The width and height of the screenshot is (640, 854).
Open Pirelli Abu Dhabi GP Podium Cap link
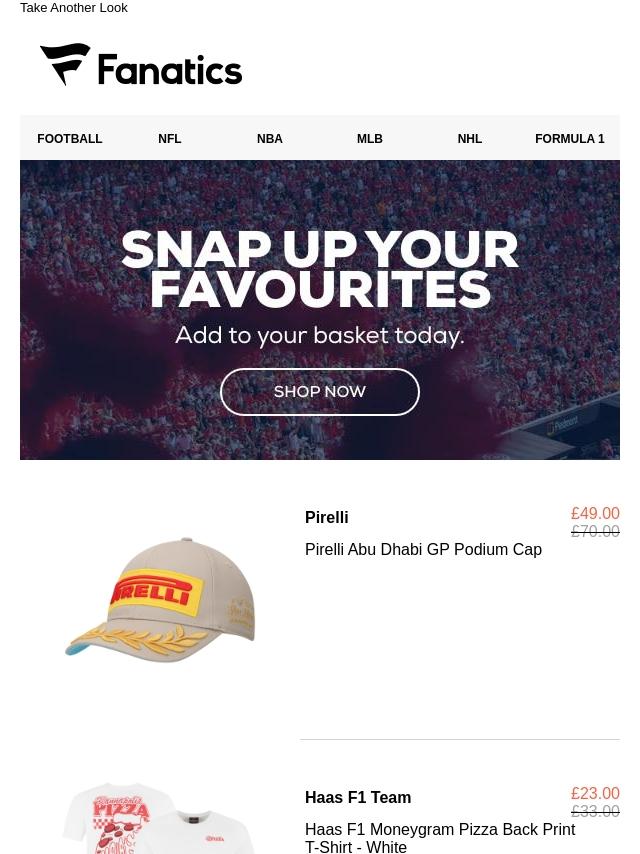coord(423,549)
